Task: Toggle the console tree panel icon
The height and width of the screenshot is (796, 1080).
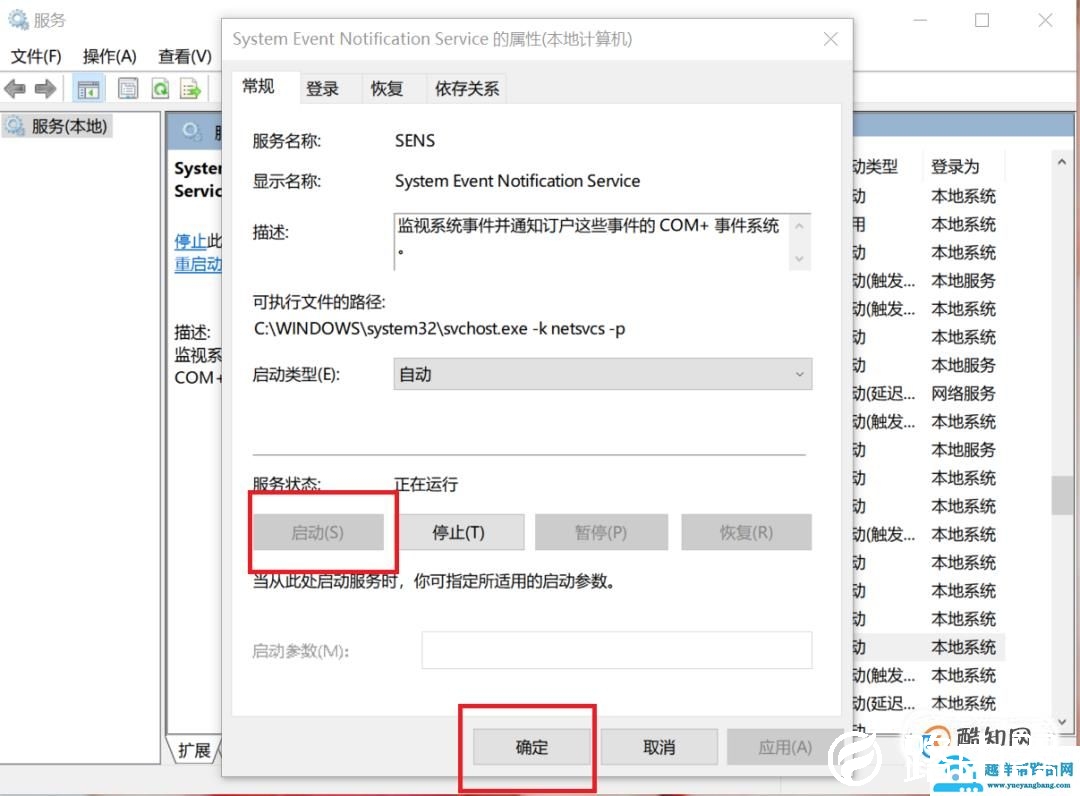Action: tap(88, 88)
